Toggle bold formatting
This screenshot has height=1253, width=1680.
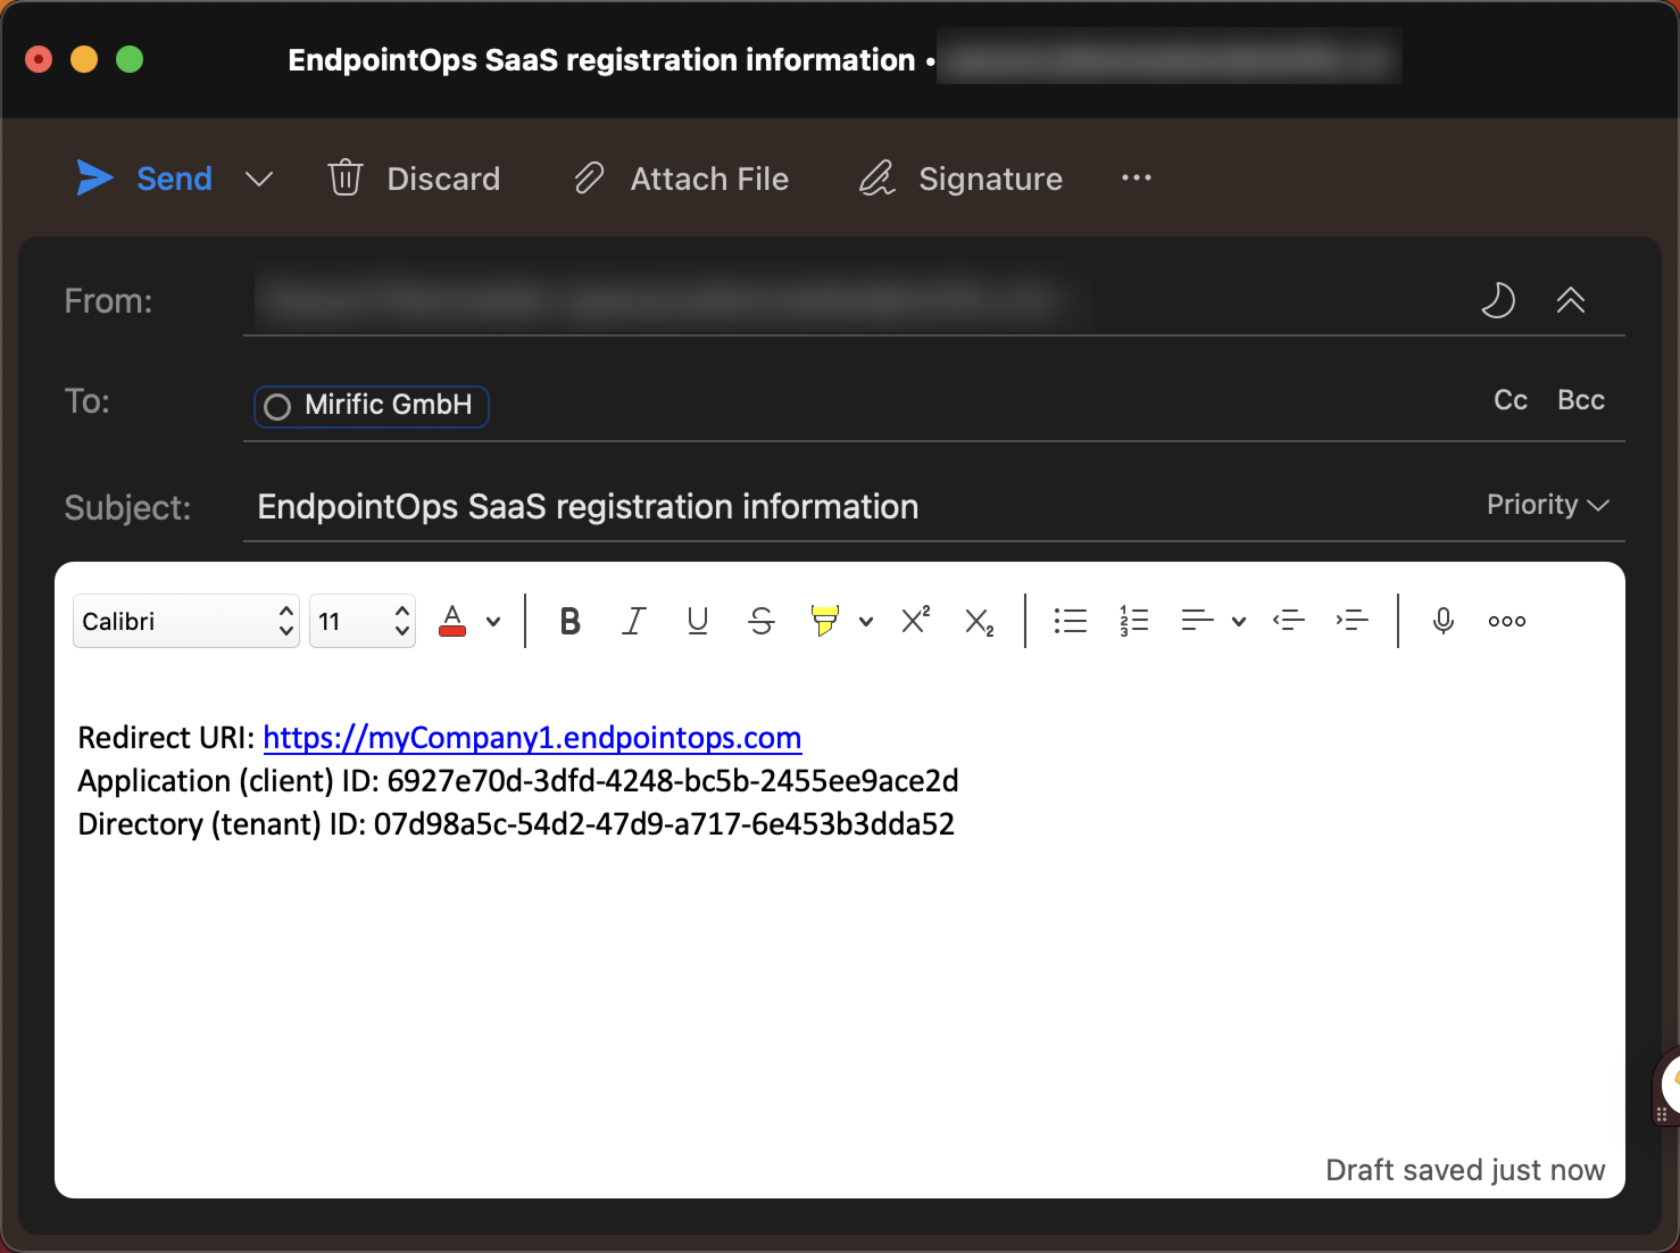click(570, 621)
